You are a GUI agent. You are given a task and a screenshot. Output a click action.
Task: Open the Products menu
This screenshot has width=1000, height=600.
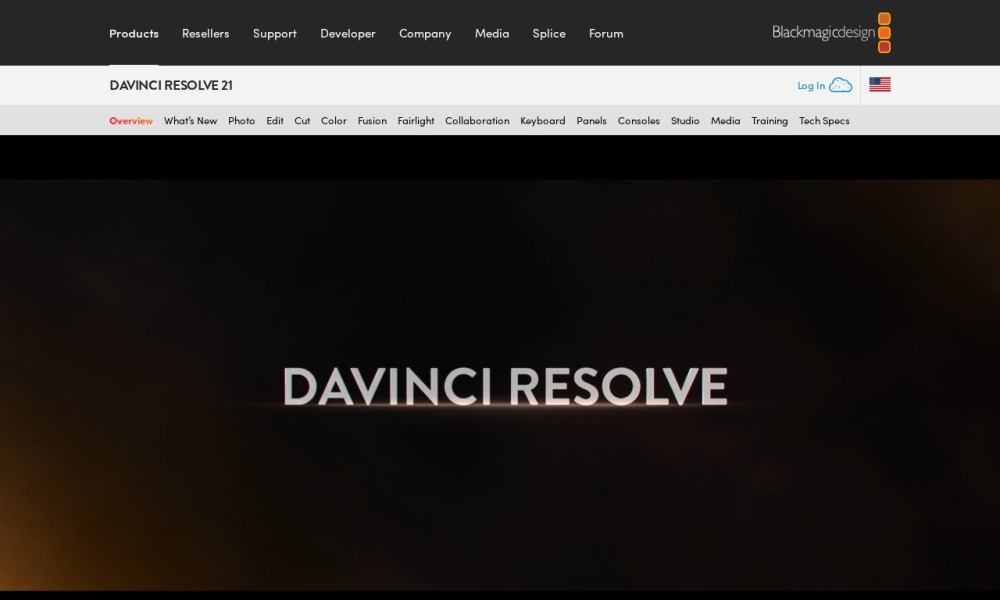tap(134, 33)
